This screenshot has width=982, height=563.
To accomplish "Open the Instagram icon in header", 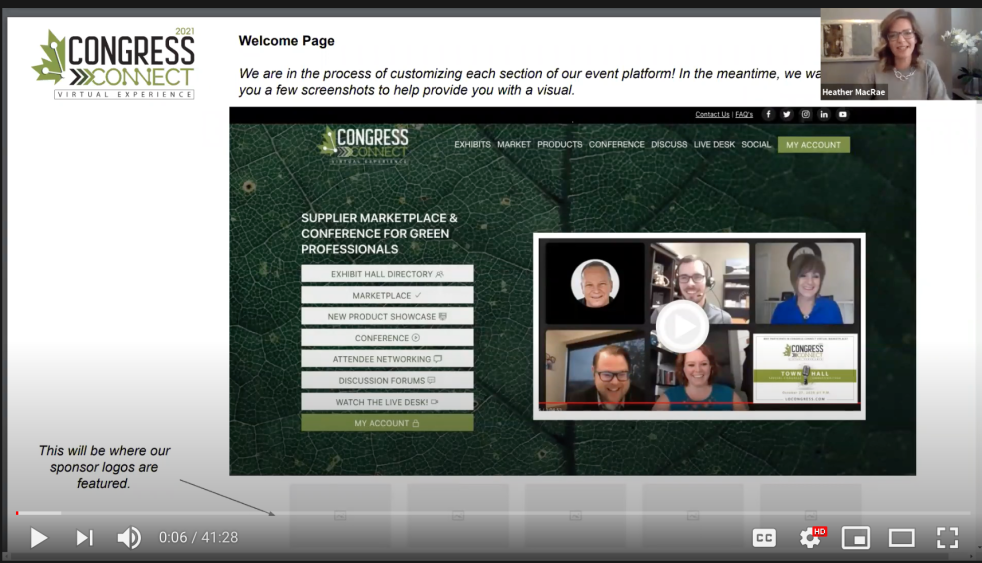I will click(x=806, y=115).
